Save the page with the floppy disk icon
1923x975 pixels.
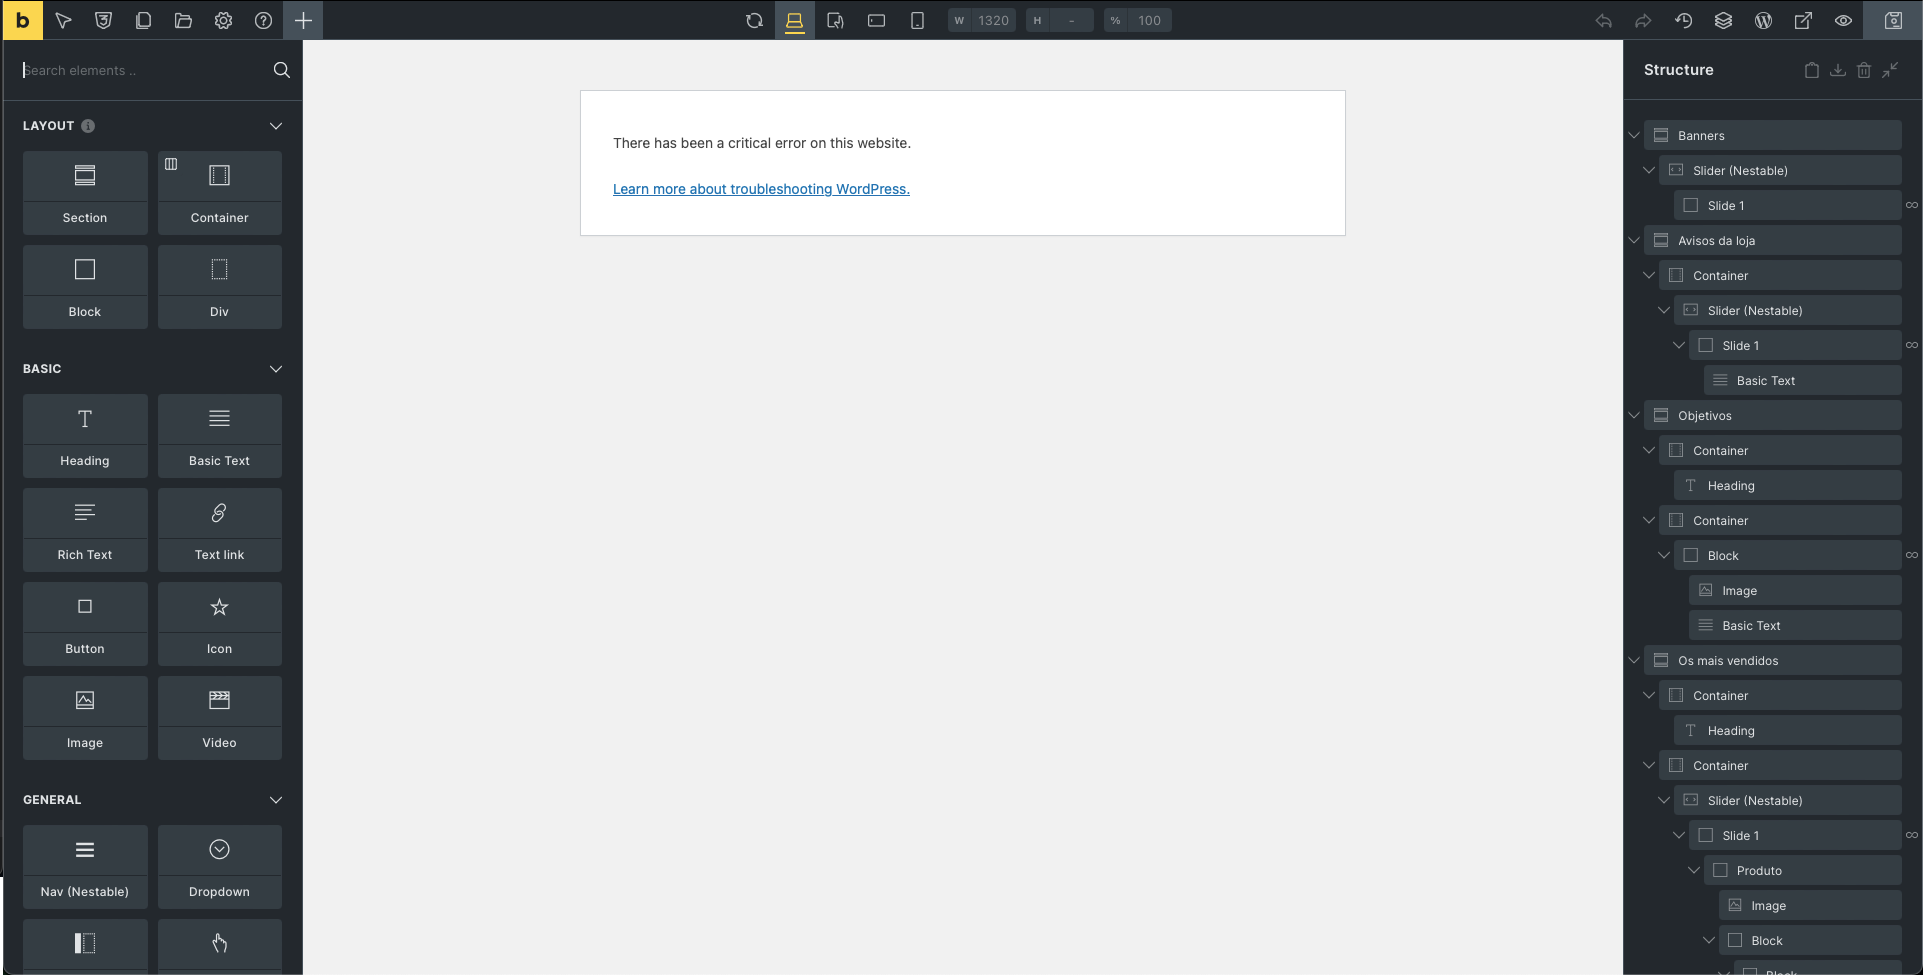(1893, 20)
